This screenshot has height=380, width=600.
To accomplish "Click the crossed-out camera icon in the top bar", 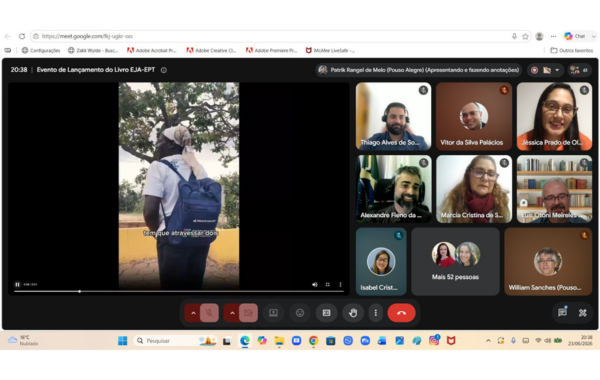I will coord(547,70).
